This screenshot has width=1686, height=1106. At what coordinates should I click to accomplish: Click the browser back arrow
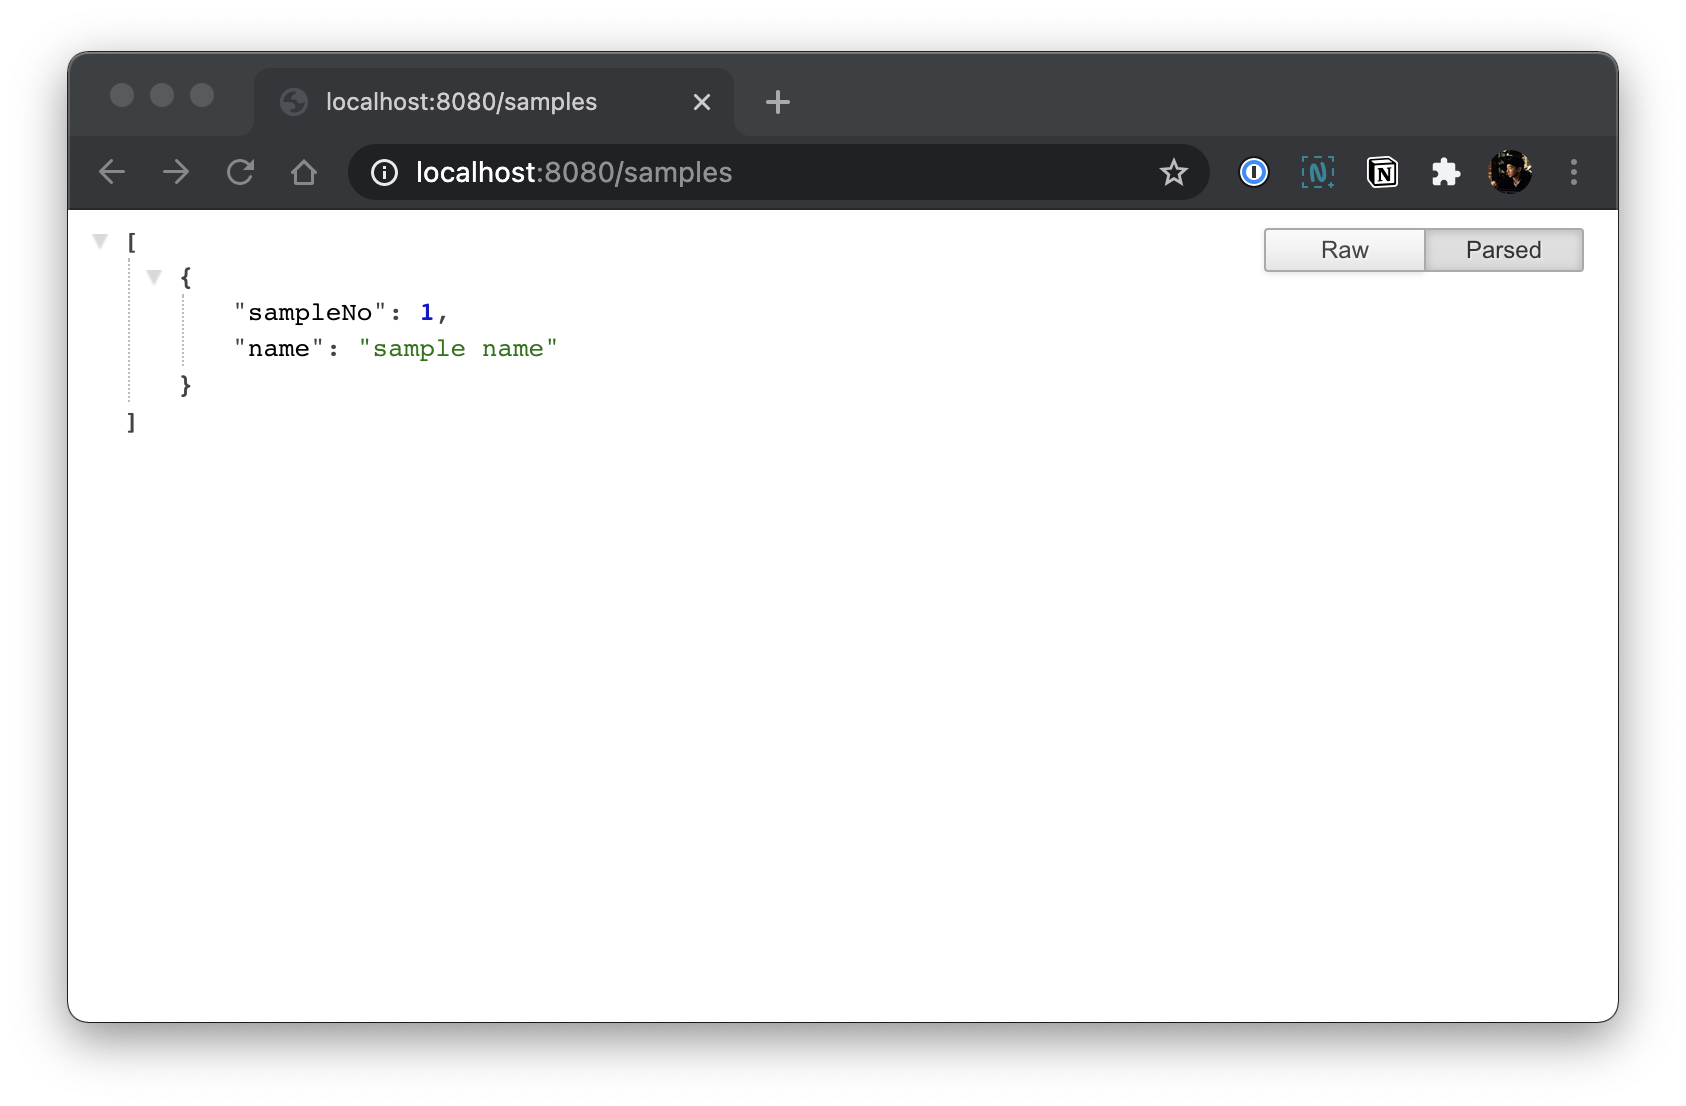[x=112, y=173]
